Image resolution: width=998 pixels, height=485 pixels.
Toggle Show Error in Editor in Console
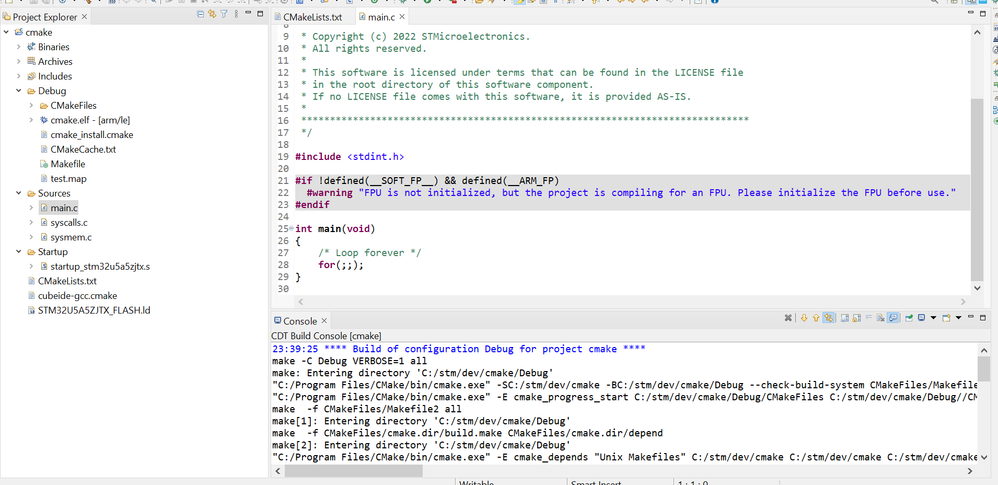pos(828,318)
